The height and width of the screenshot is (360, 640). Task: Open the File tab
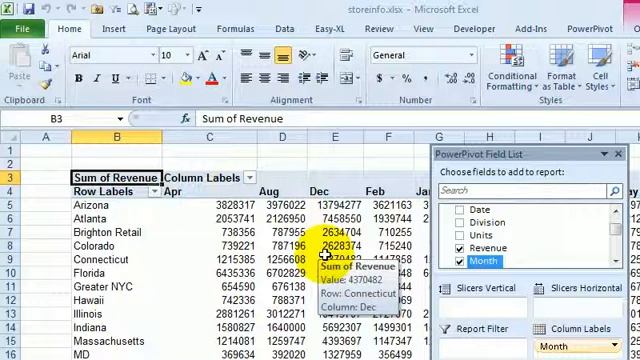[x=22, y=29]
